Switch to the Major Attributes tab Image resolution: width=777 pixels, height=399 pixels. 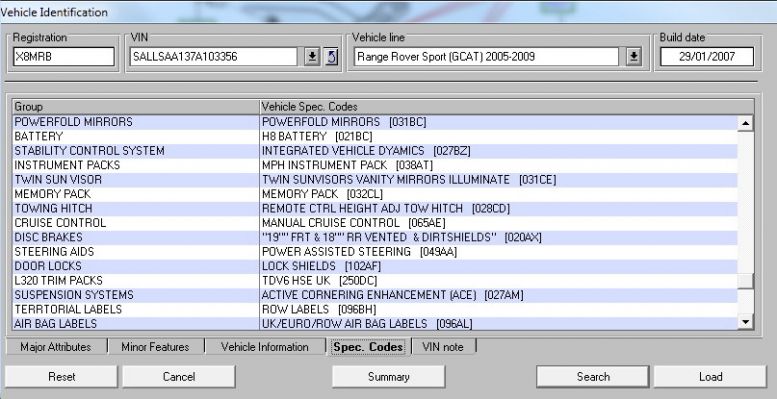click(x=56, y=347)
